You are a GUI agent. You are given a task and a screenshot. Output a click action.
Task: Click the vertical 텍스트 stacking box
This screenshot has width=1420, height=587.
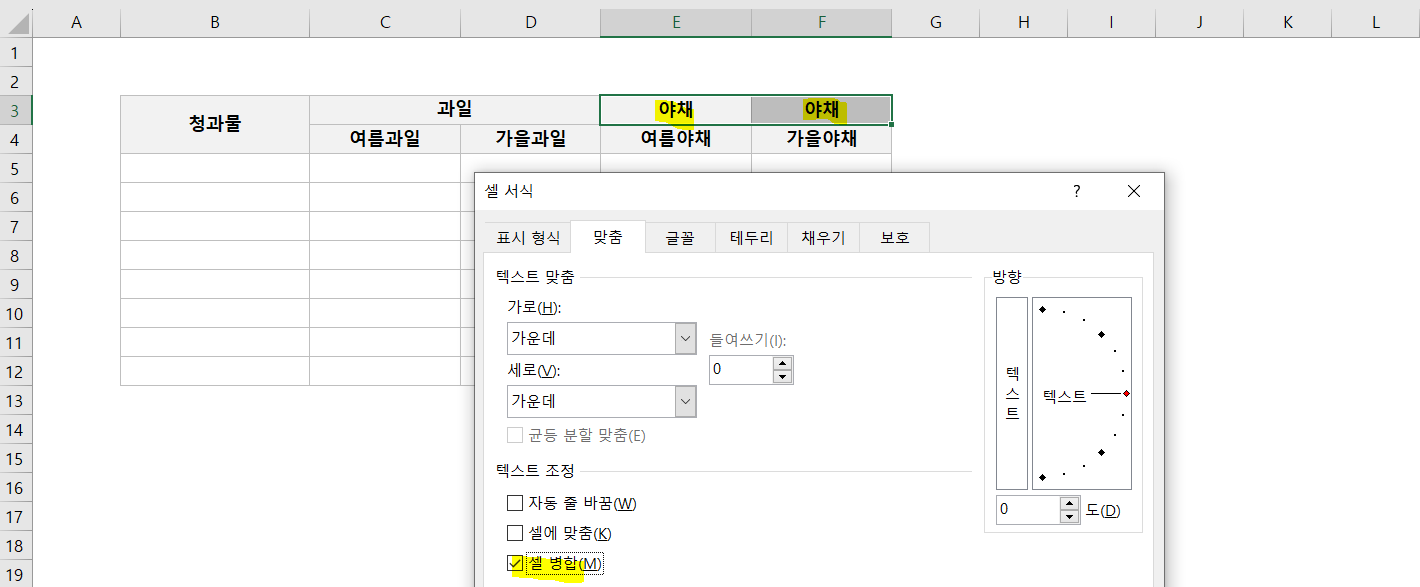click(x=1011, y=390)
